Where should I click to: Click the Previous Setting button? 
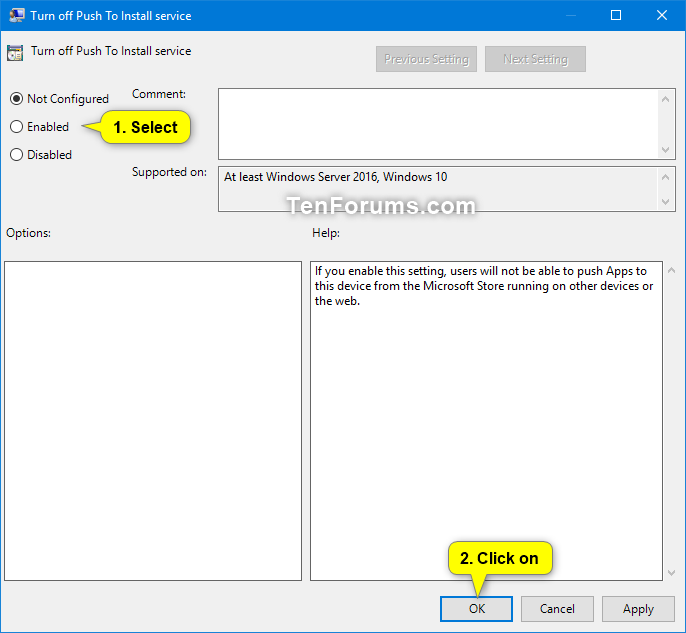pyautogui.click(x=426, y=59)
